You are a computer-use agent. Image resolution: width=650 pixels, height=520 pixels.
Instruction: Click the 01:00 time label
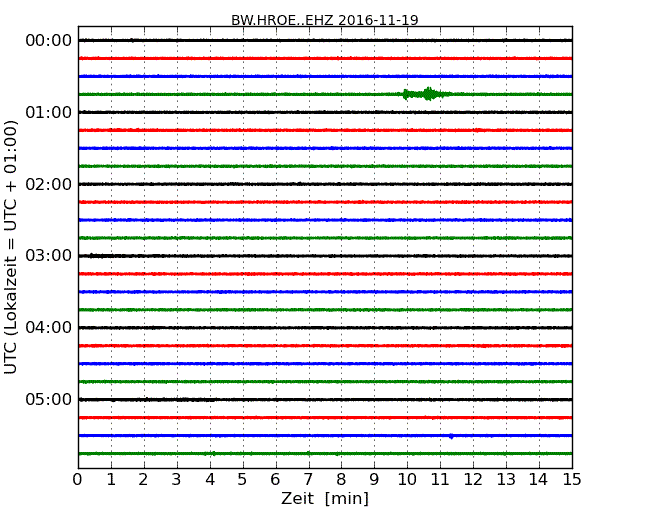pyautogui.click(x=49, y=112)
